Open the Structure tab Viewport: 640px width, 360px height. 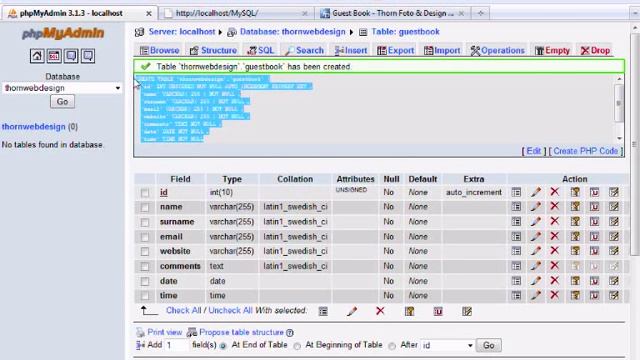click(213, 50)
